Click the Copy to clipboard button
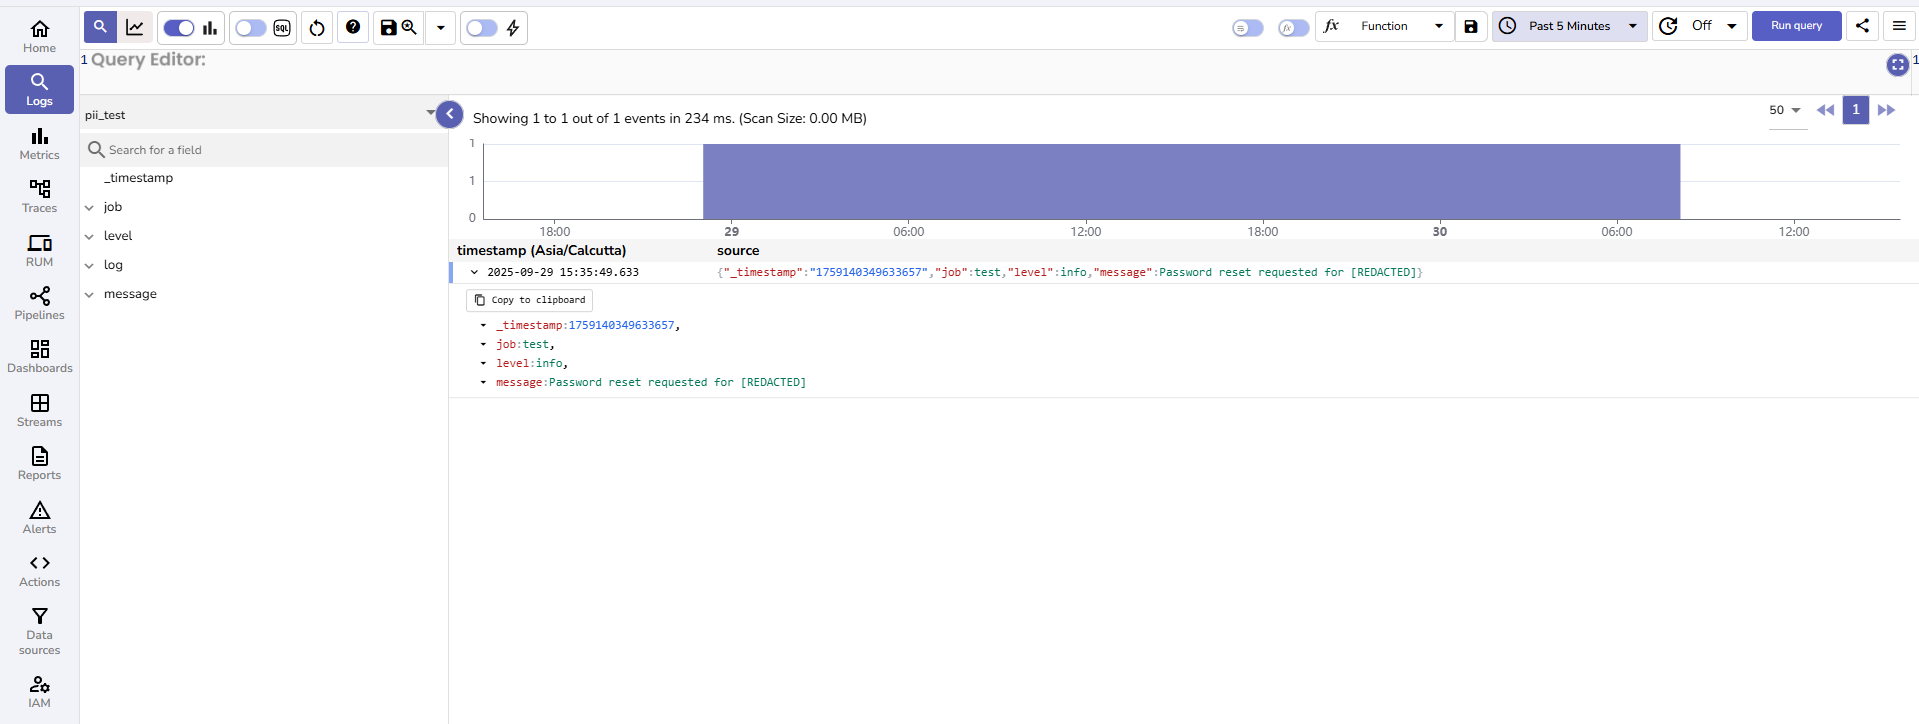 click(529, 300)
